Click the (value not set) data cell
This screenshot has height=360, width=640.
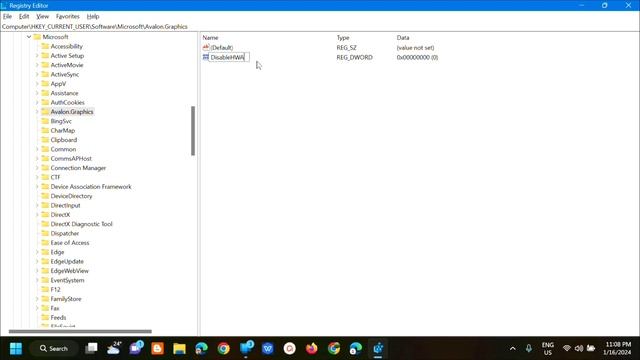tap(415, 48)
